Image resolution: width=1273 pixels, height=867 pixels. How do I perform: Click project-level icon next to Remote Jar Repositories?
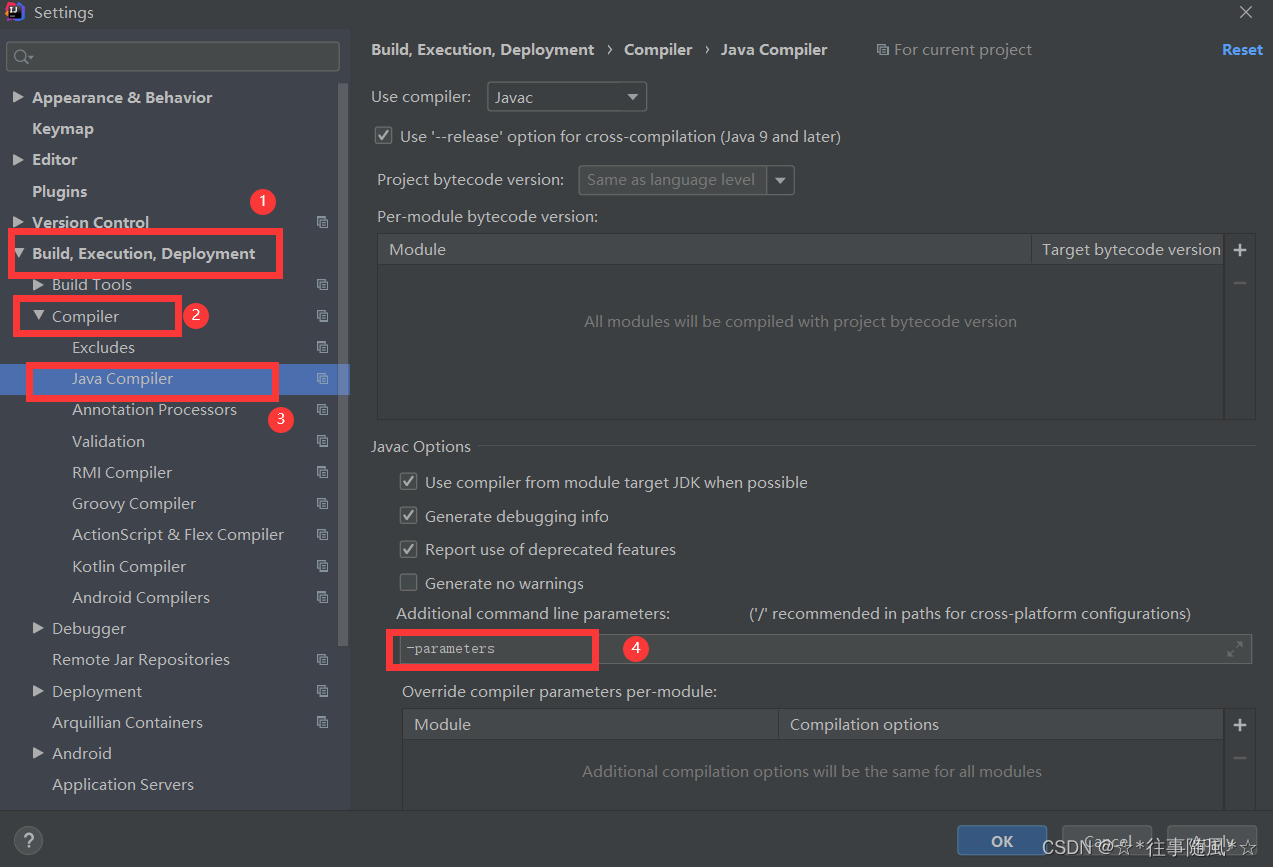tap(322, 660)
